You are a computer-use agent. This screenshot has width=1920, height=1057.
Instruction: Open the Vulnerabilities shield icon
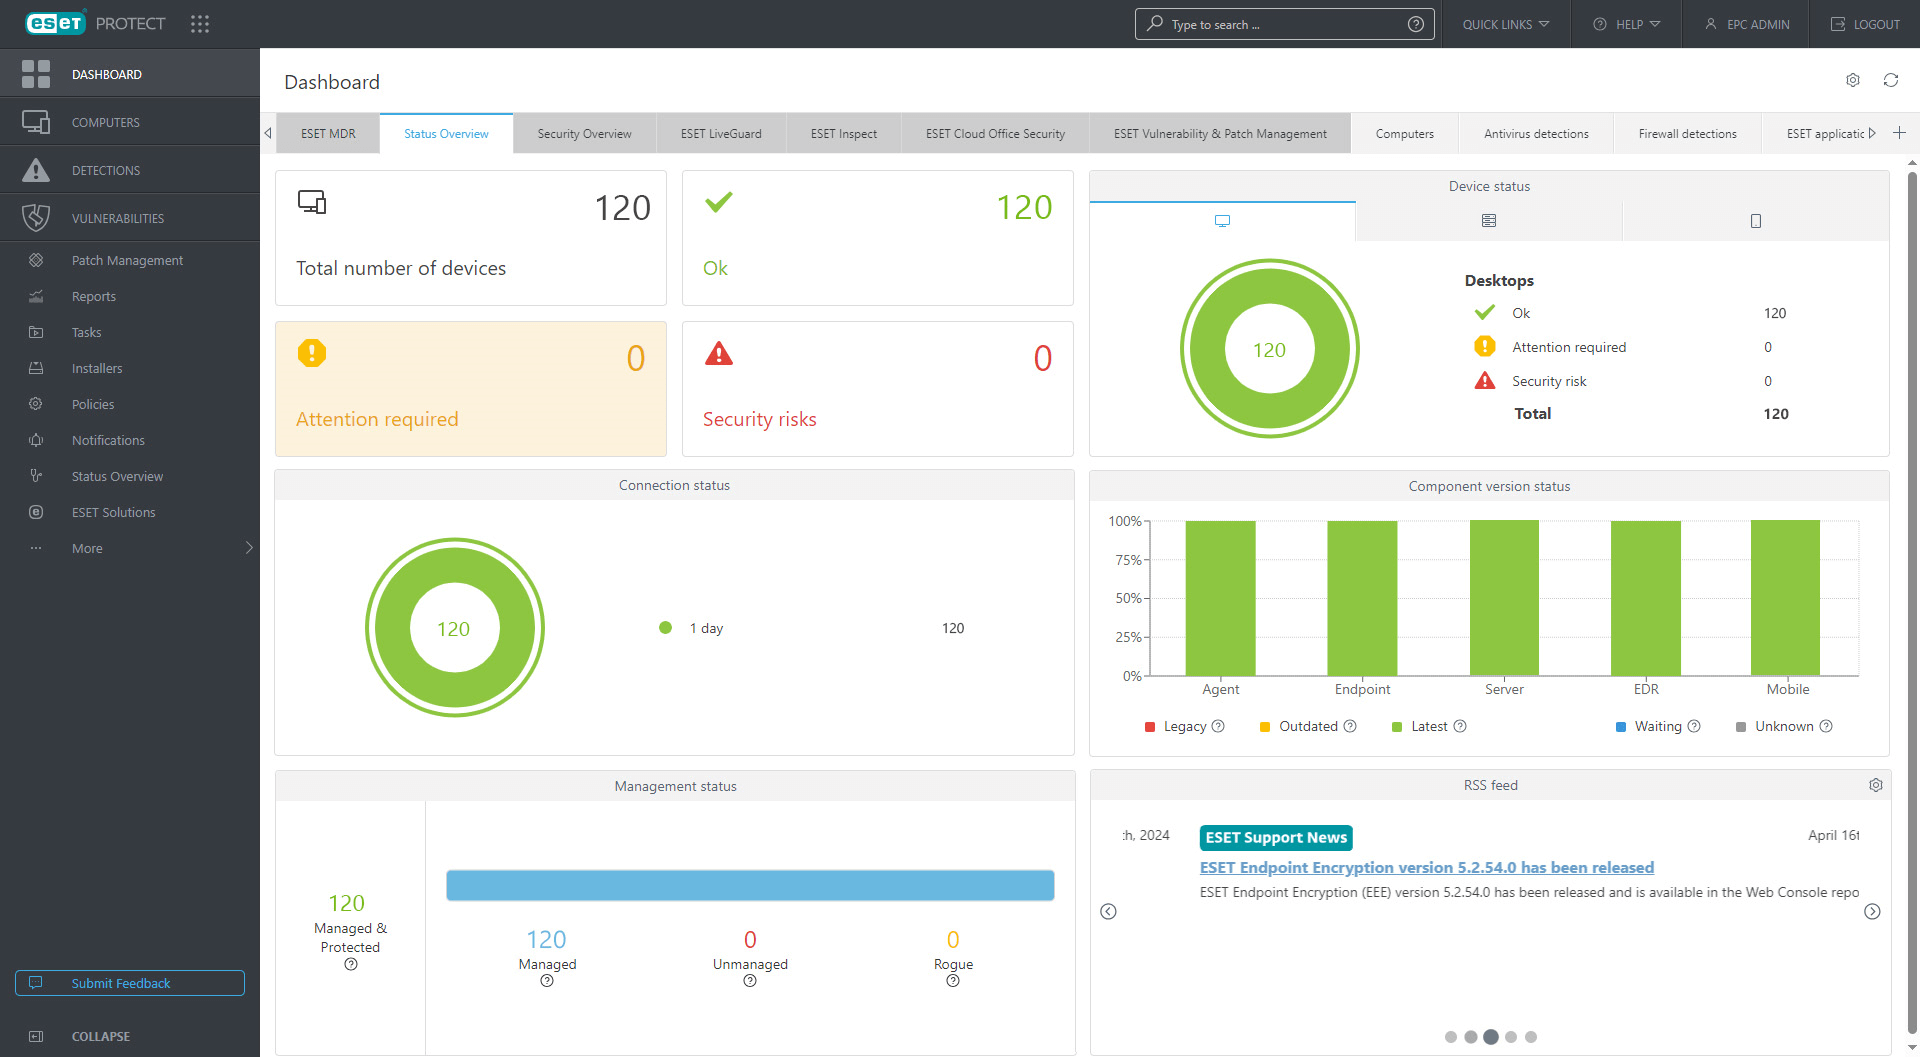point(36,218)
